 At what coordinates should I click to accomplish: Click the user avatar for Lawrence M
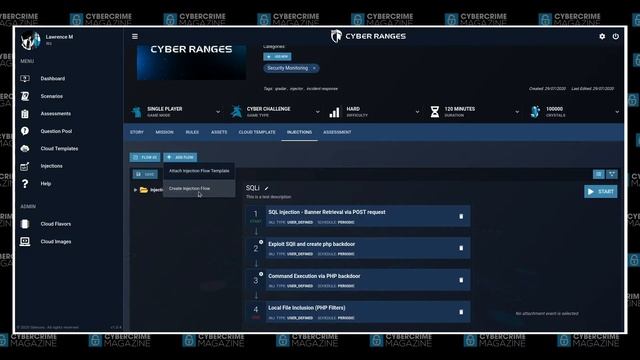(31, 40)
